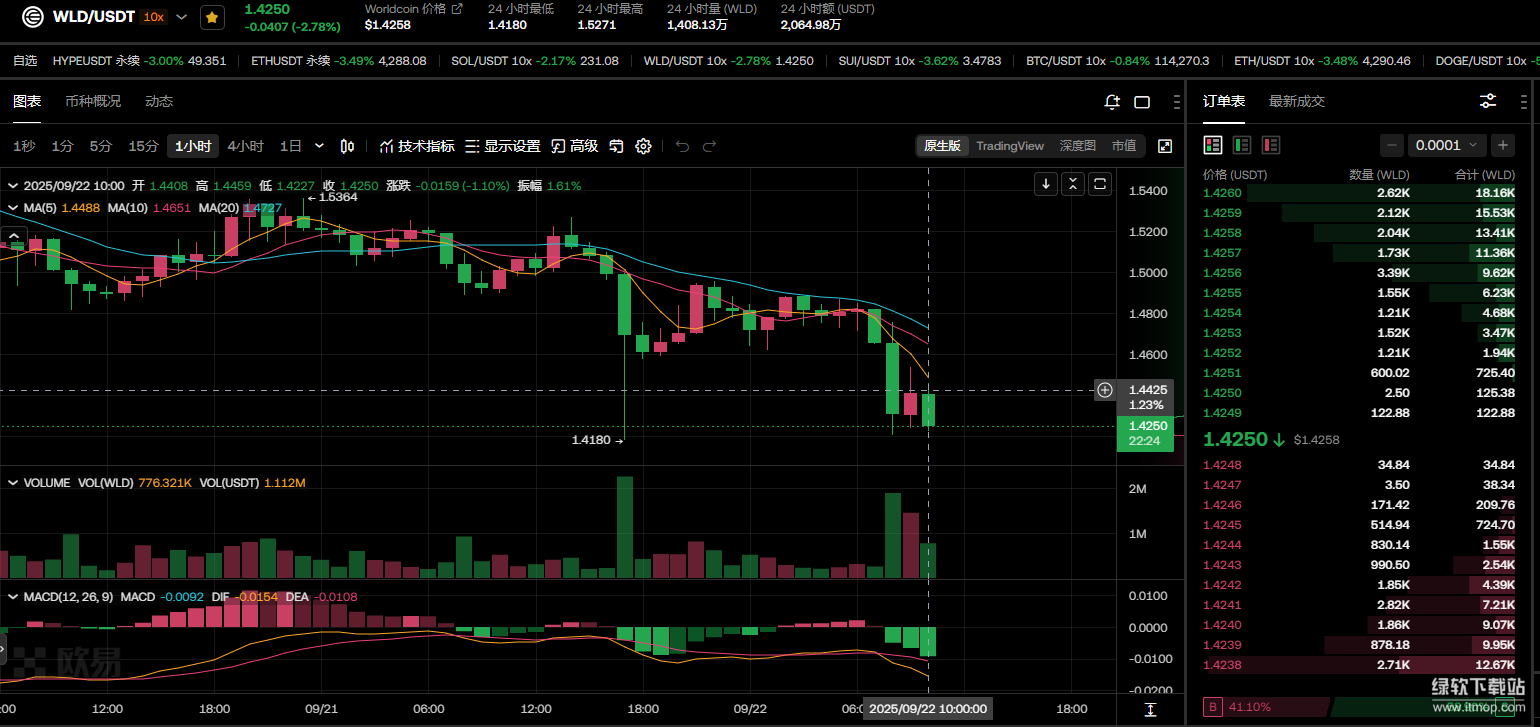Click the 1.4260 ask price row
Screen dimensions: 1540x727
1221,192
